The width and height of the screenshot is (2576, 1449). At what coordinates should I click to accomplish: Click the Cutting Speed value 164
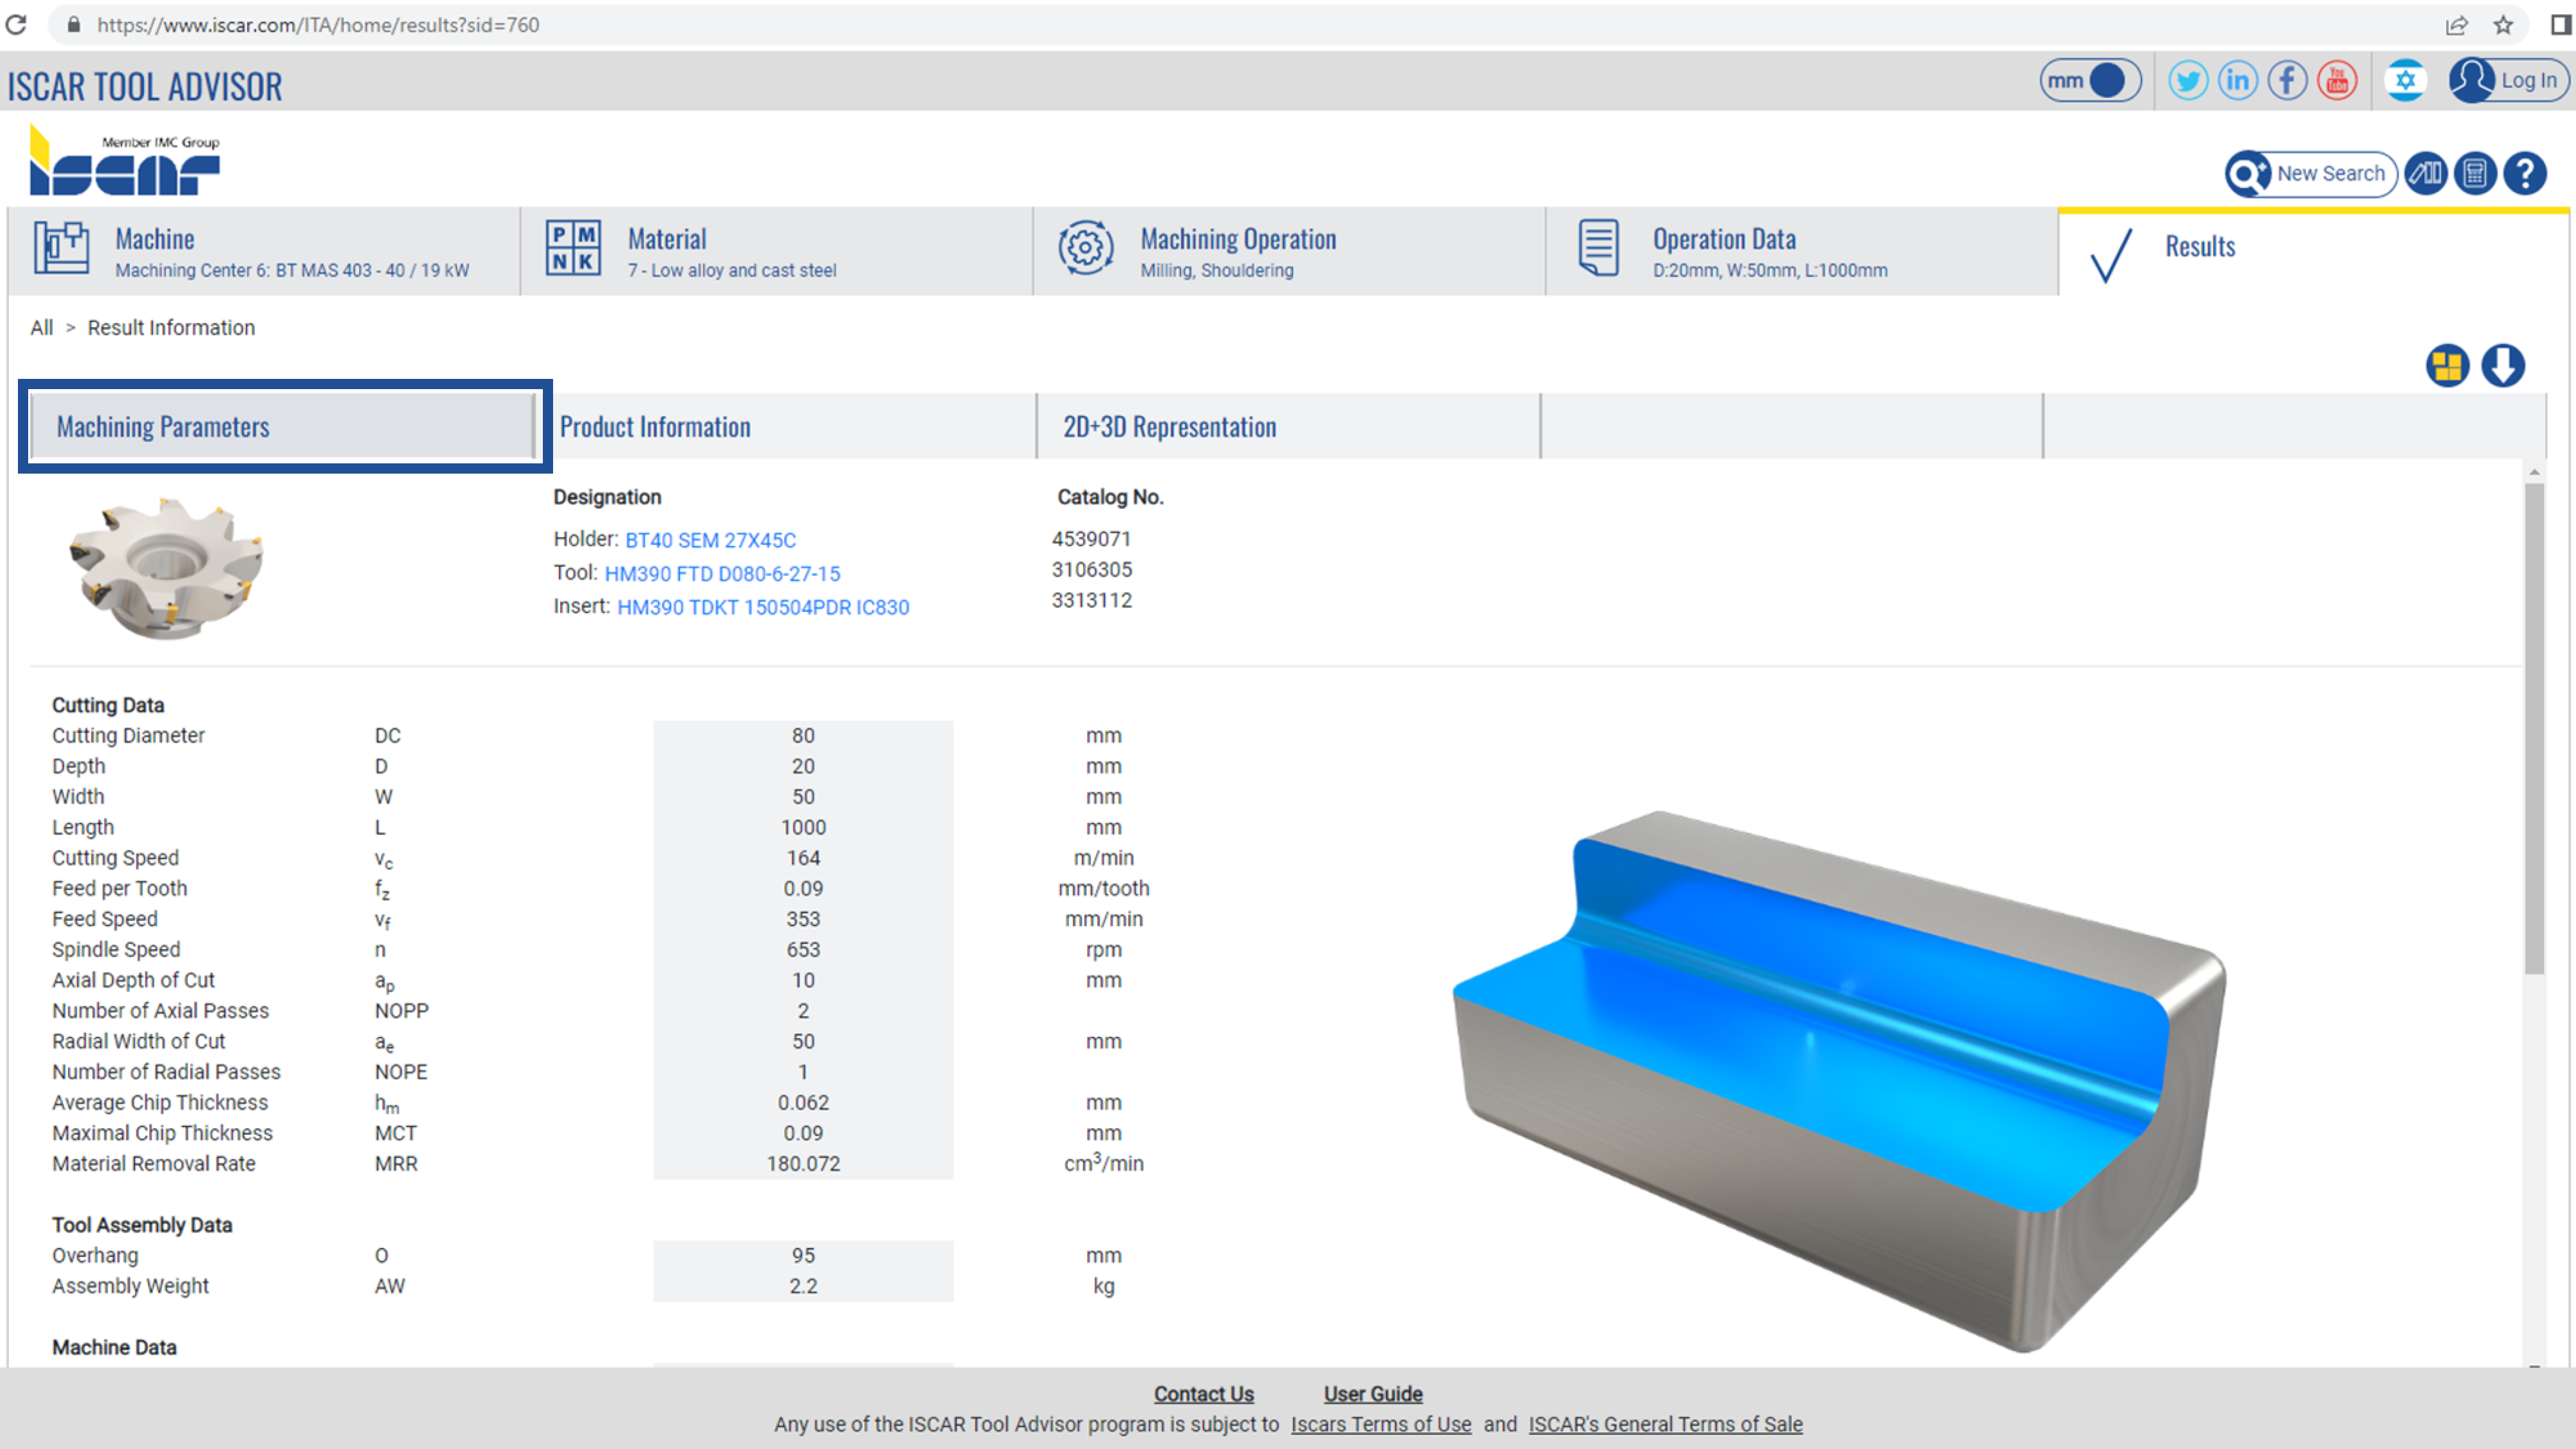pos(803,858)
